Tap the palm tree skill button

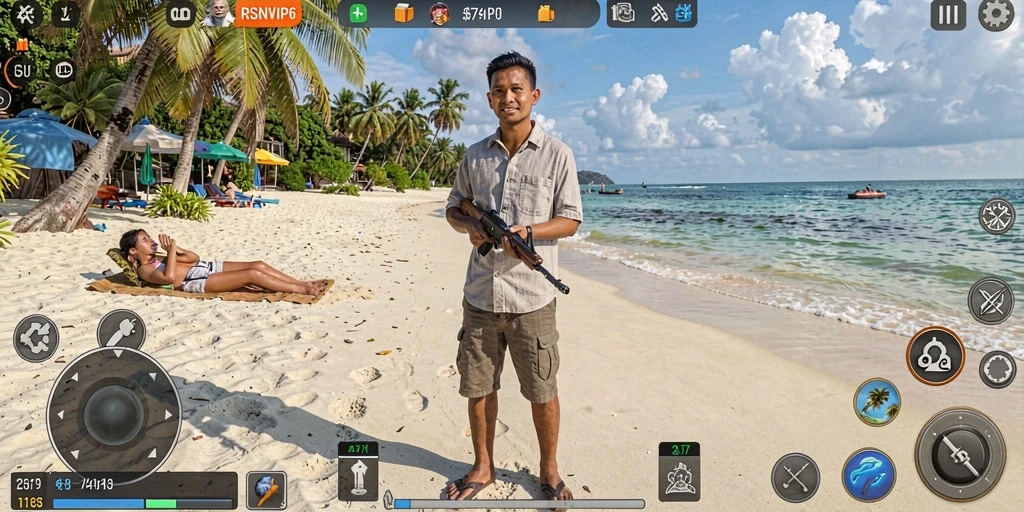click(877, 402)
